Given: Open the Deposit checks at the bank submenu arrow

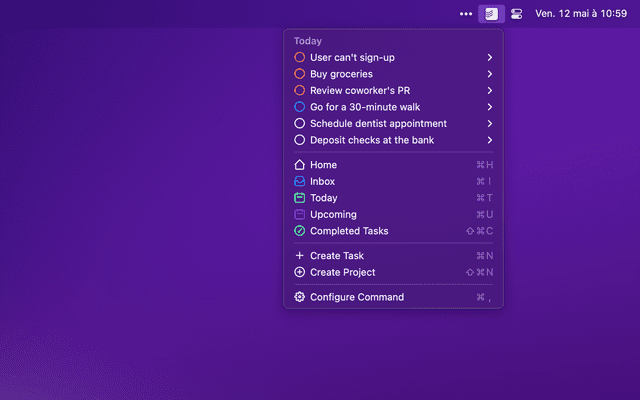Looking at the screenshot, I should pos(489,140).
